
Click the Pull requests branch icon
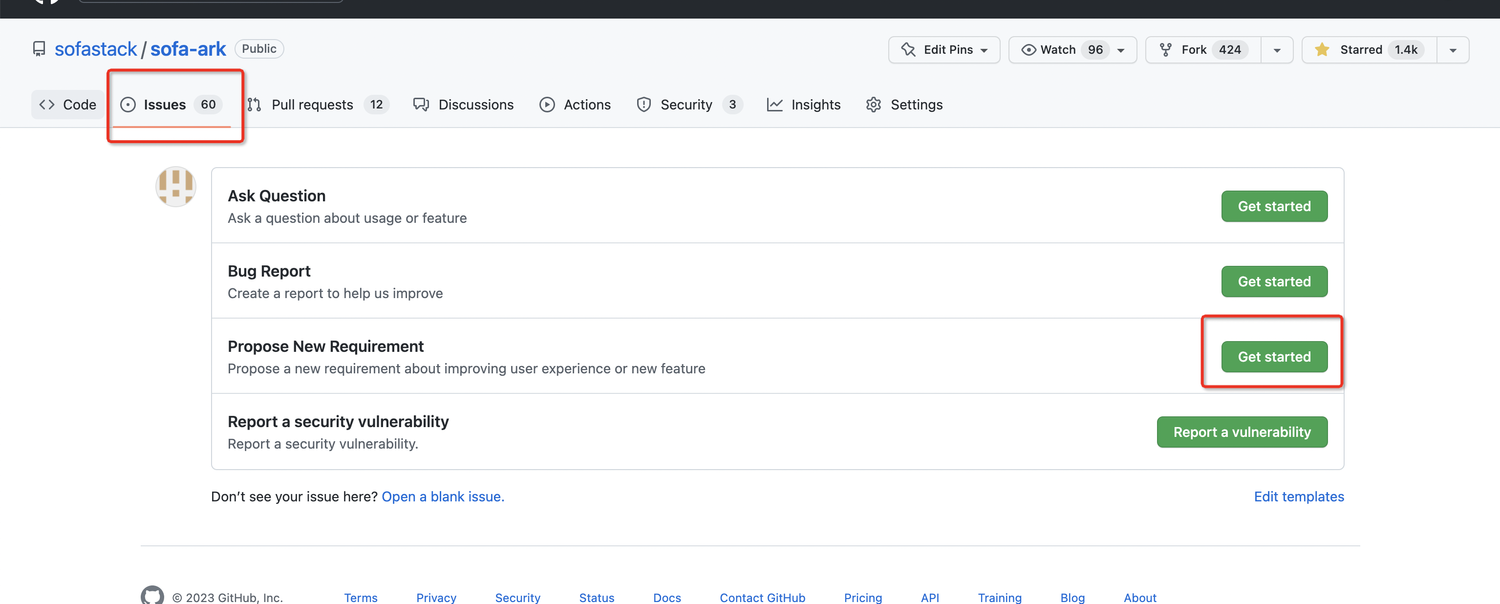click(254, 104)
